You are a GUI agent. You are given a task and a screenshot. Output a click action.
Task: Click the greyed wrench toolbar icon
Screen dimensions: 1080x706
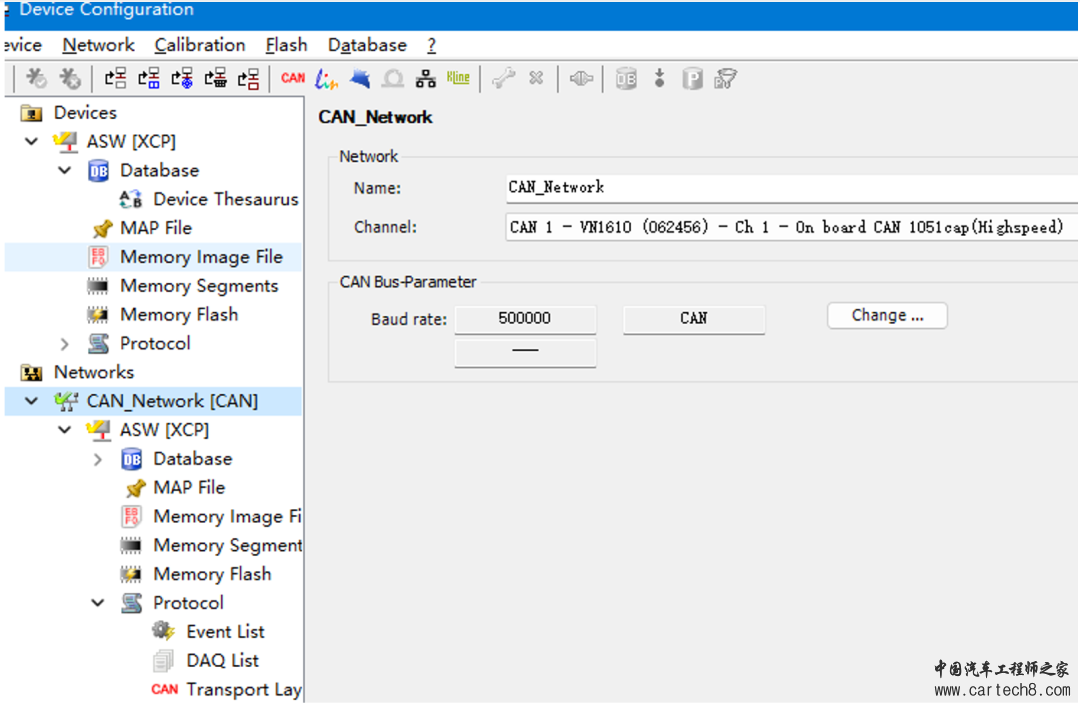tap(503, 79)
